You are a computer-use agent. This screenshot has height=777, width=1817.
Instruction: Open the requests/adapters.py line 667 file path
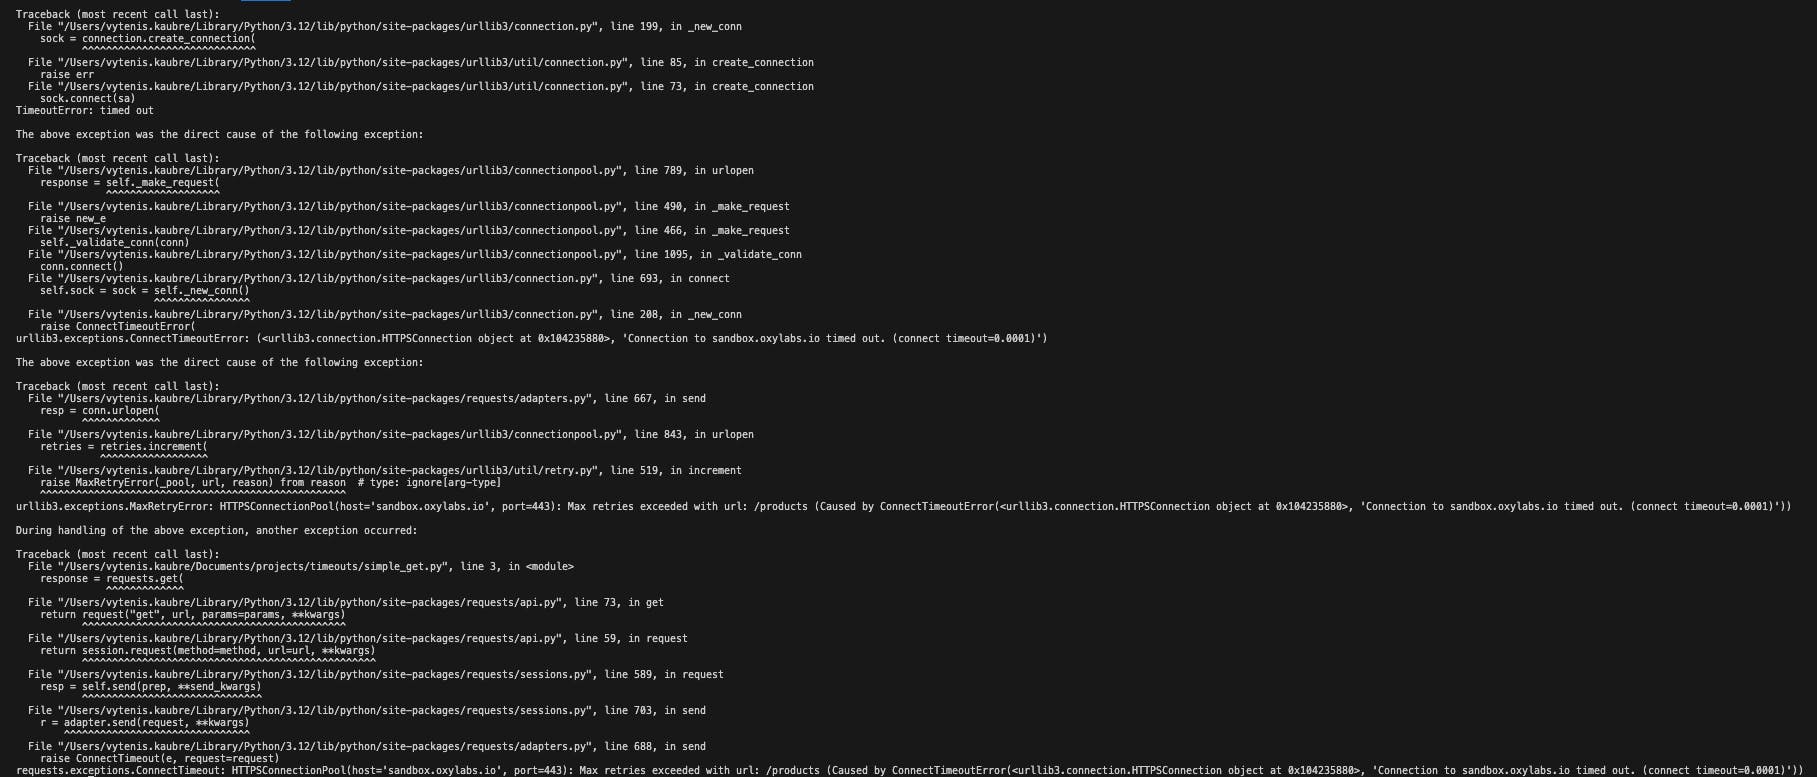click(x=326, y=399)
